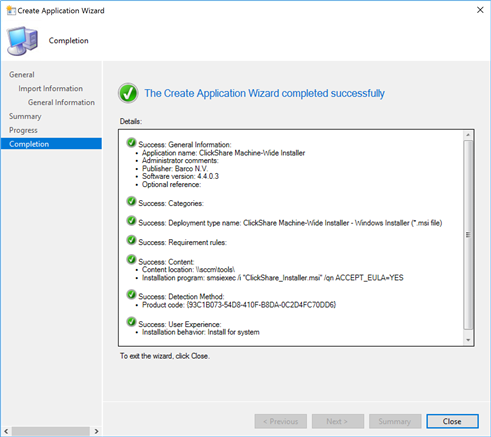Click checkmark next to General Information success
This screenshot has width=491, height=437.
(x=131, y=143)
